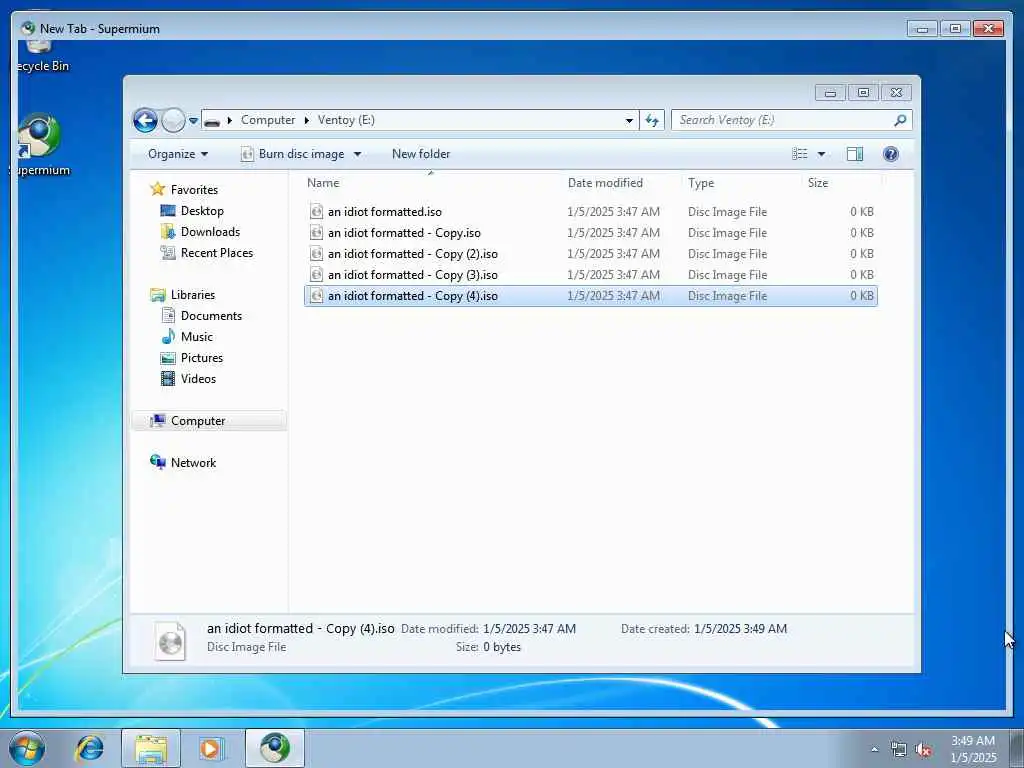Open the Pictures library

(x=202, y=357)
